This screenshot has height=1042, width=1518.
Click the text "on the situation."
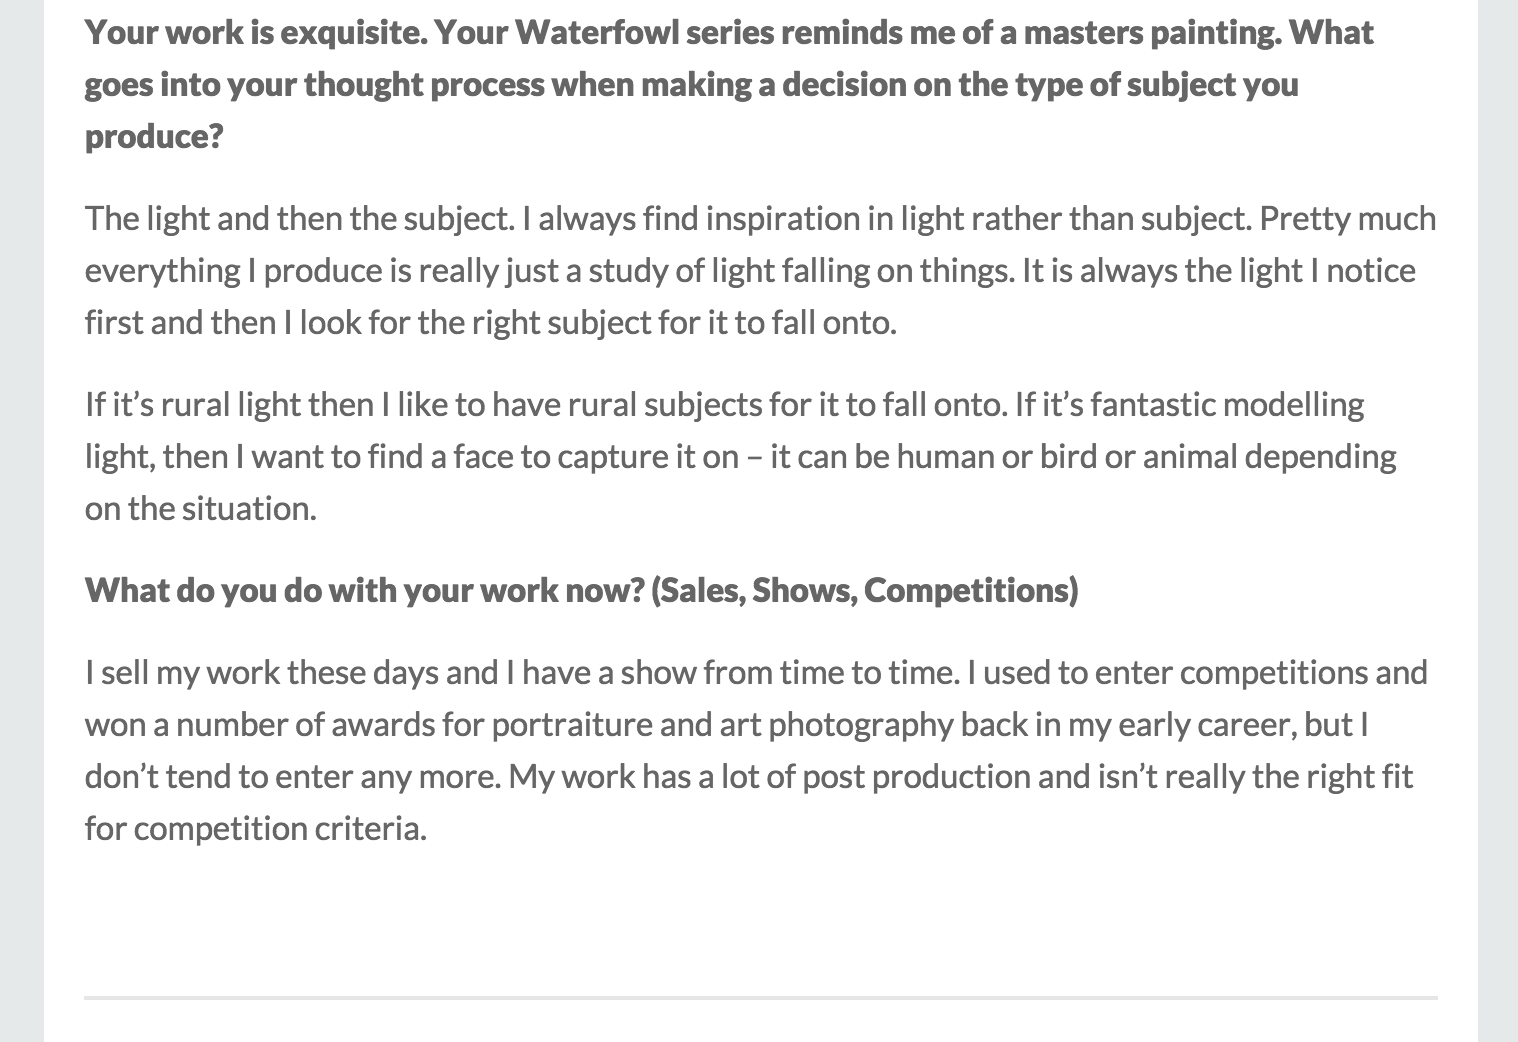click(x=201, y=509)
